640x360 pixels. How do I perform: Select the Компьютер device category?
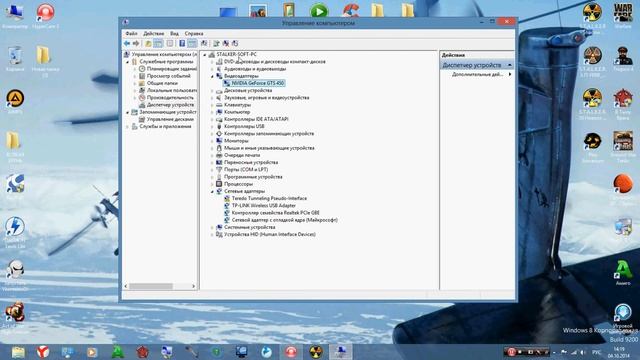[237, 112]
